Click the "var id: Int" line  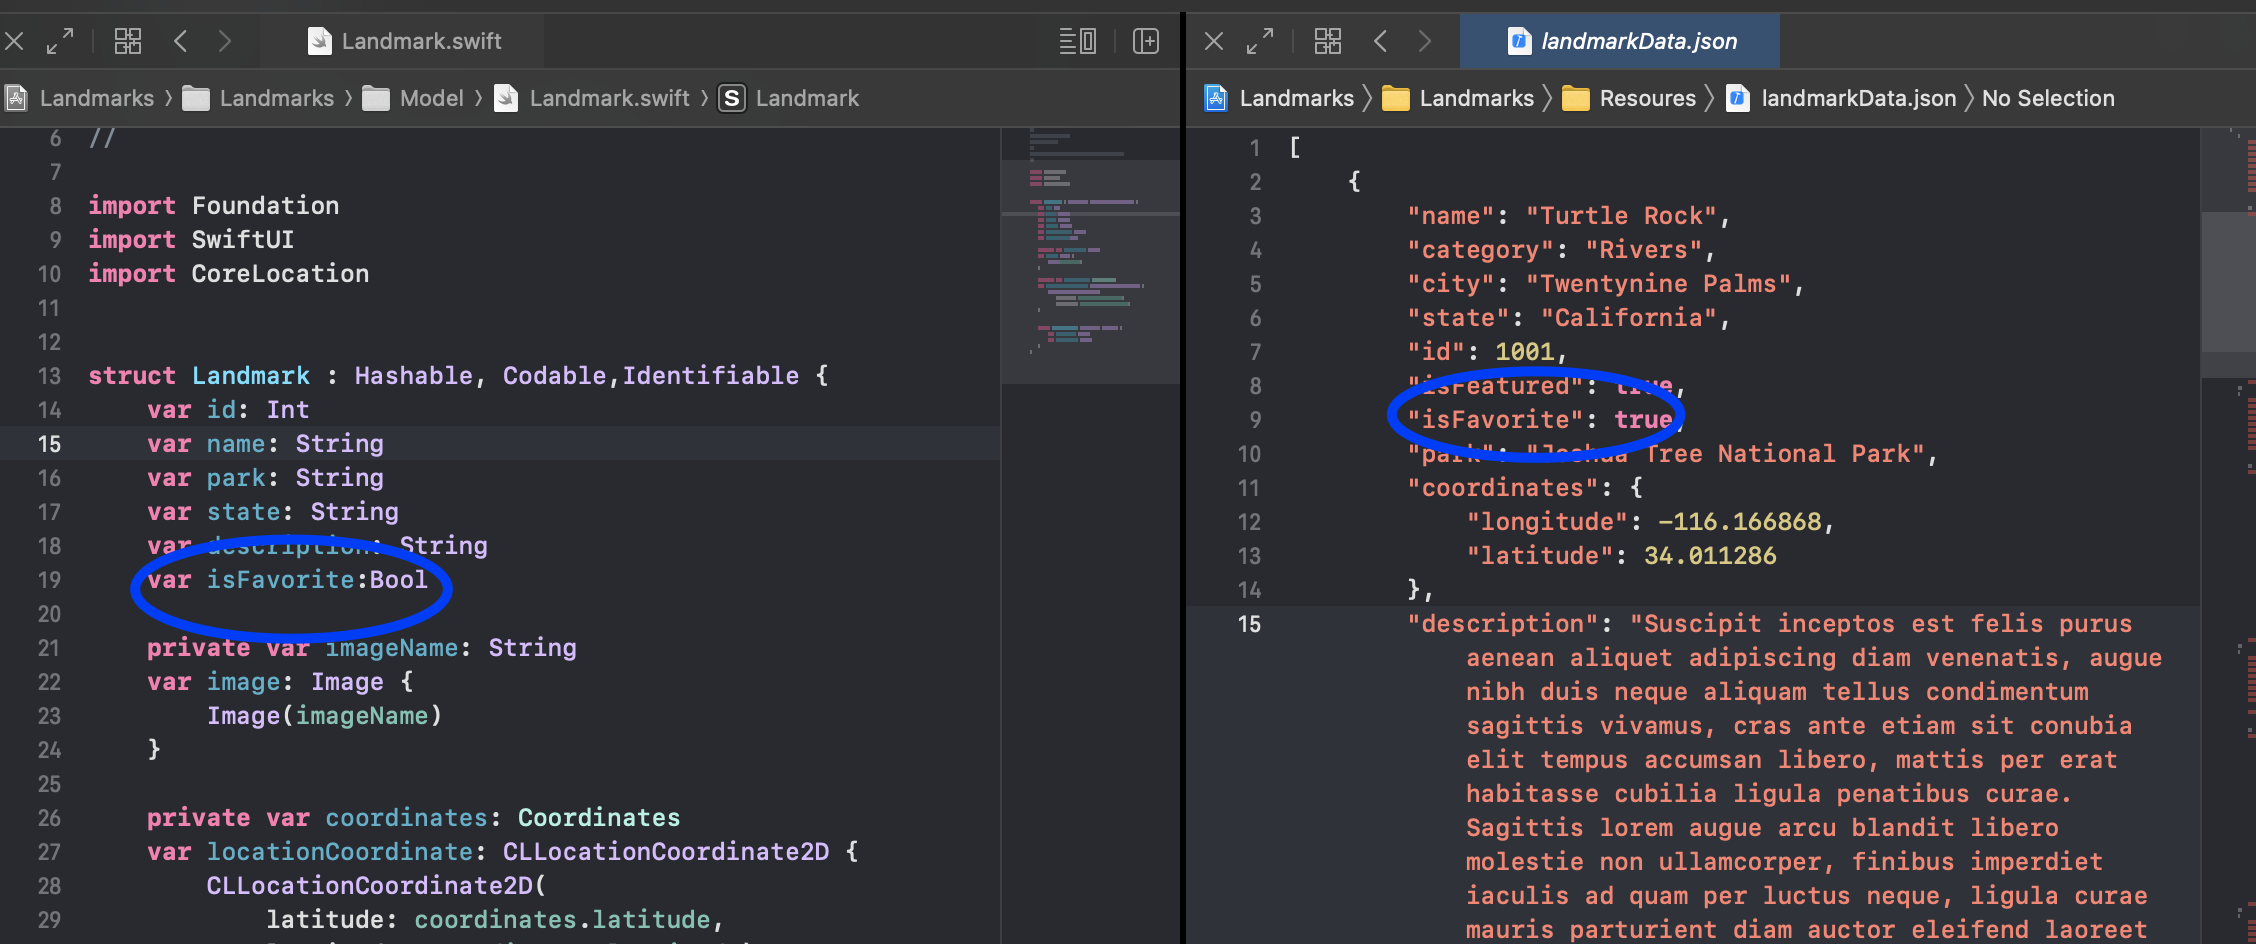[x=228, y=410]
